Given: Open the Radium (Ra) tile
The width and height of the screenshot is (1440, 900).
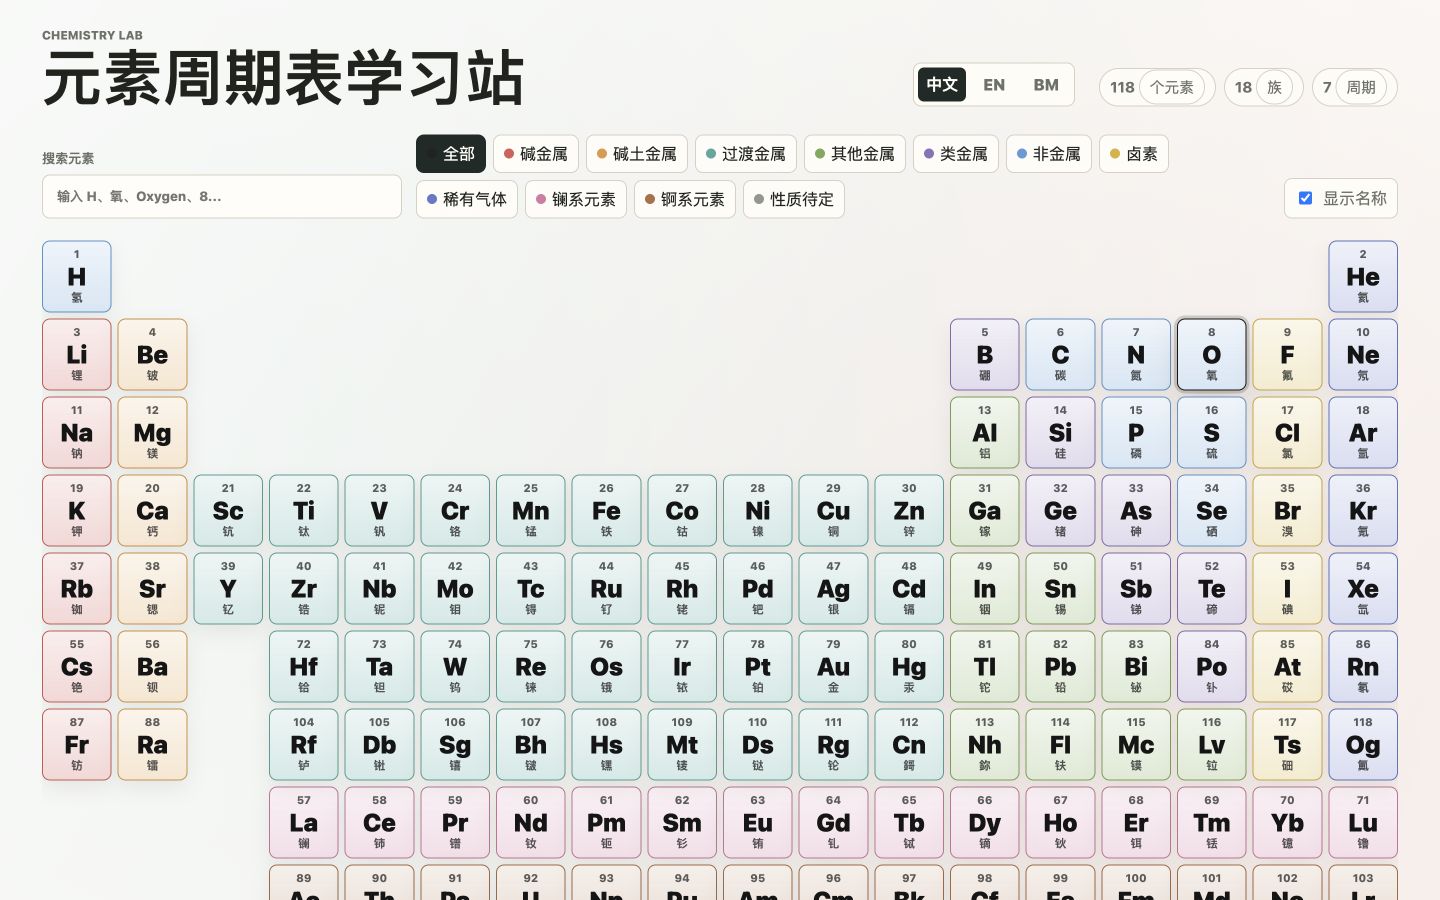Looking at the screenshot, I should pyautogui.click(x=152, y=744).
